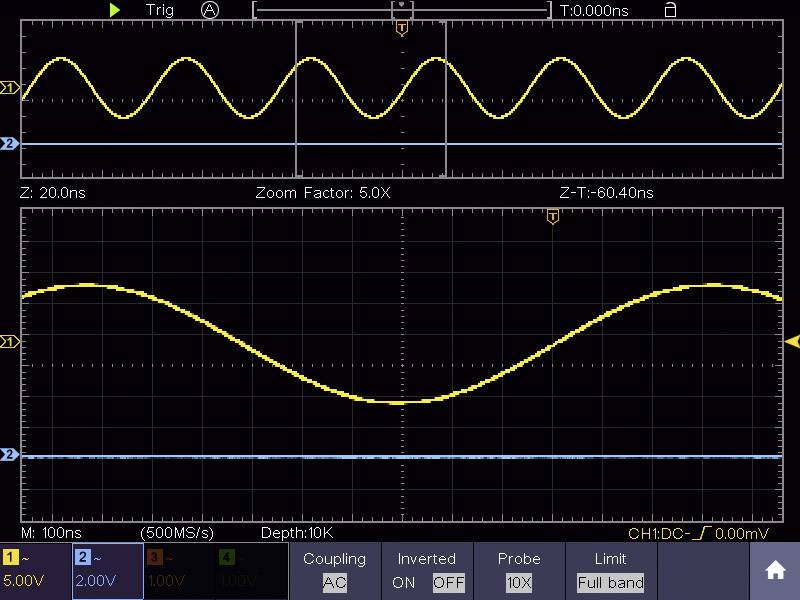Open the Coupling AC selector
The height and width of the screenshot is (600, 800).
335,583
